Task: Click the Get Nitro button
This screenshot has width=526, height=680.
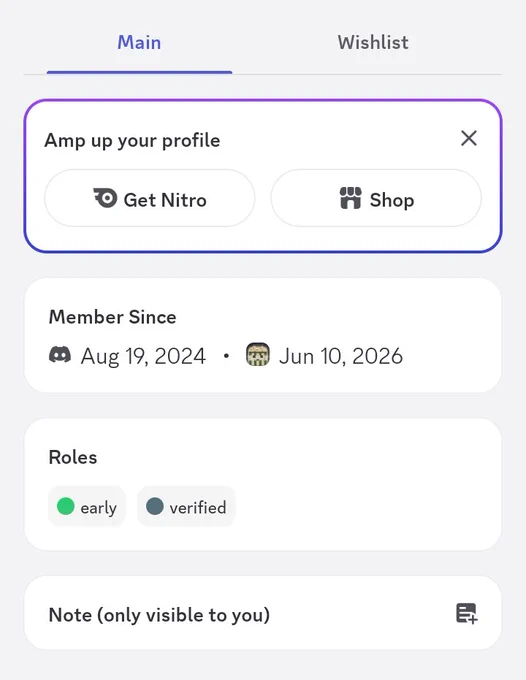Action: 150,198
